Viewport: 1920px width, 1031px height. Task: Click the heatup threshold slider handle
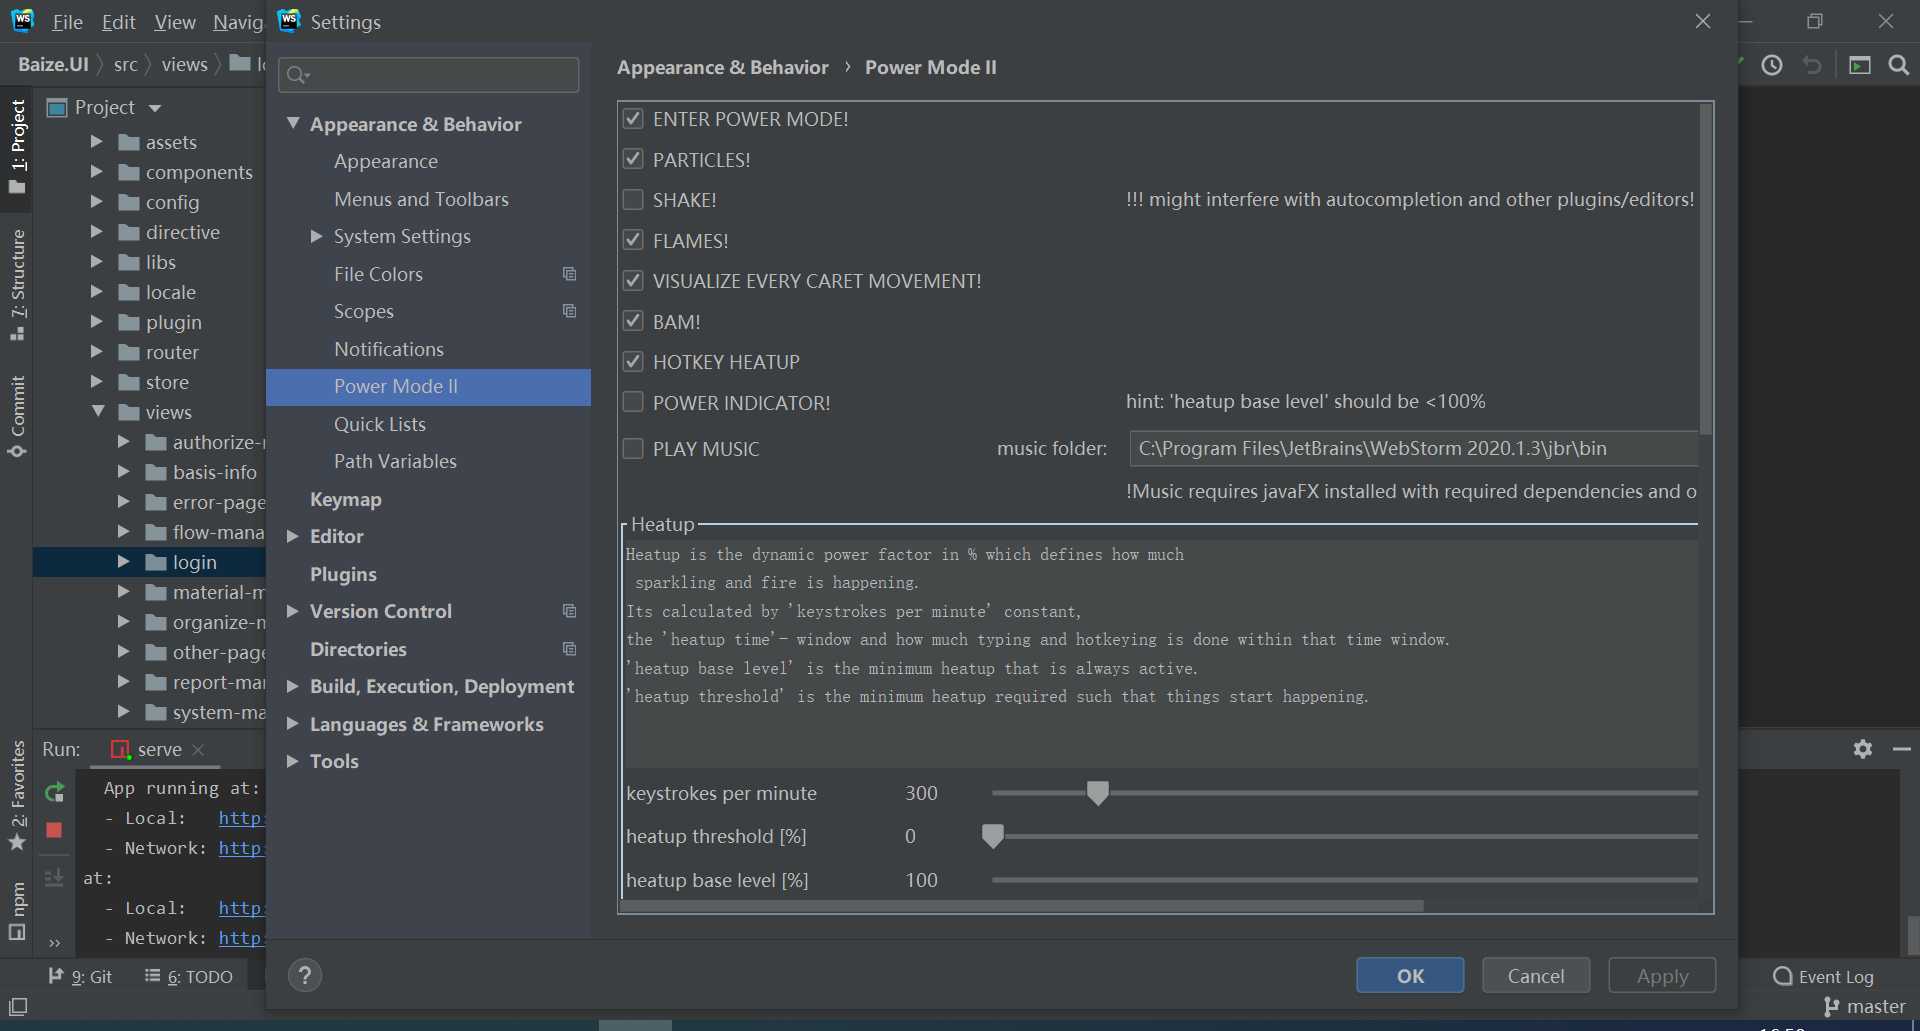coord(992,836)
